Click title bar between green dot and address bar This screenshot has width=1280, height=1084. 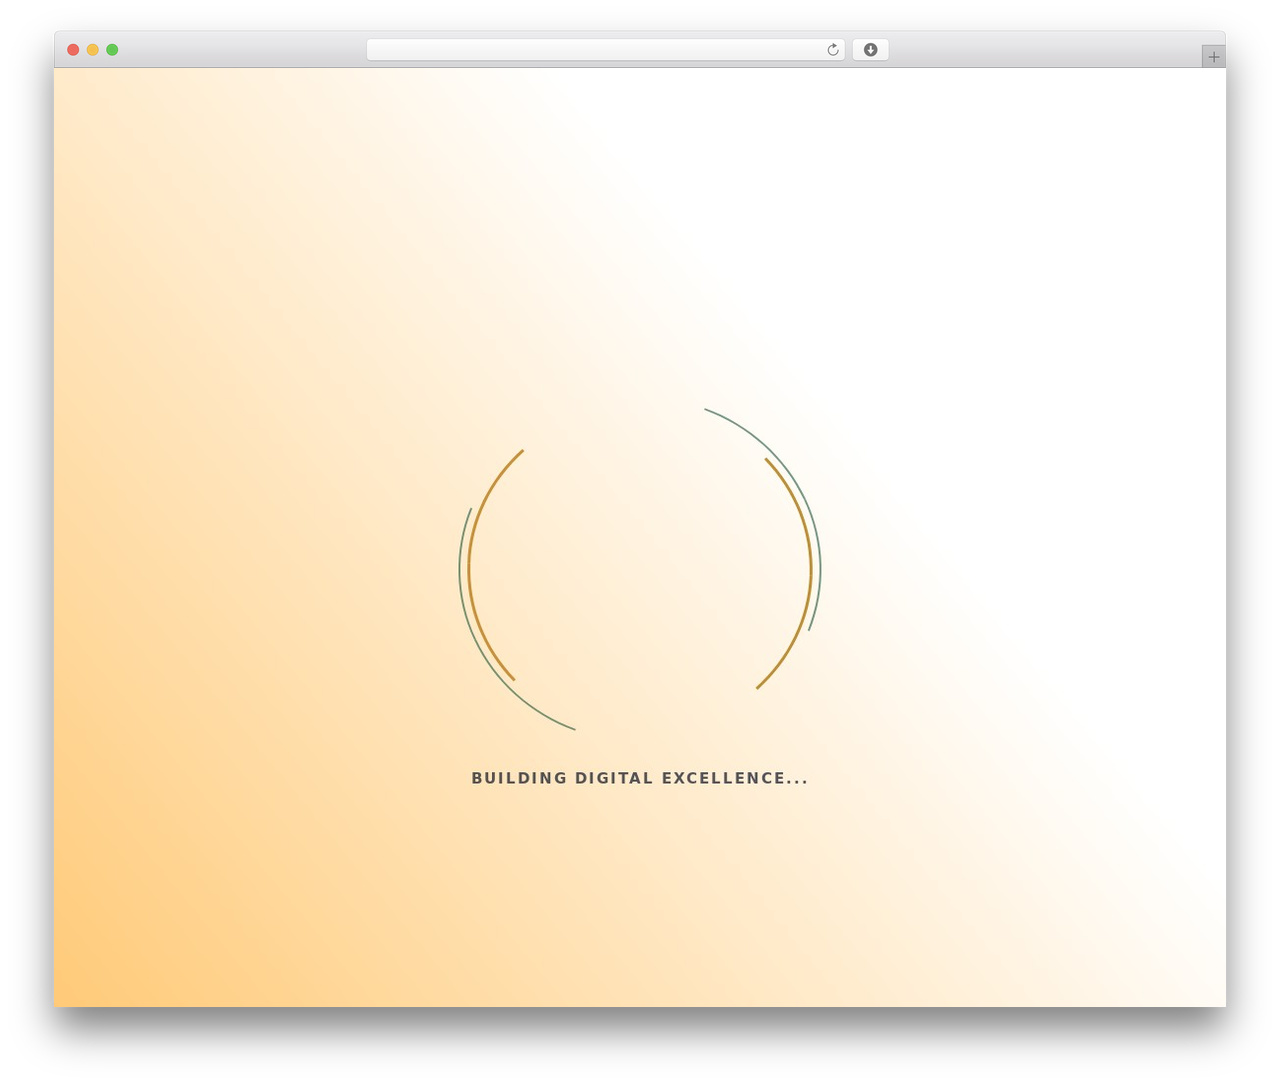[x=242, y=50]
